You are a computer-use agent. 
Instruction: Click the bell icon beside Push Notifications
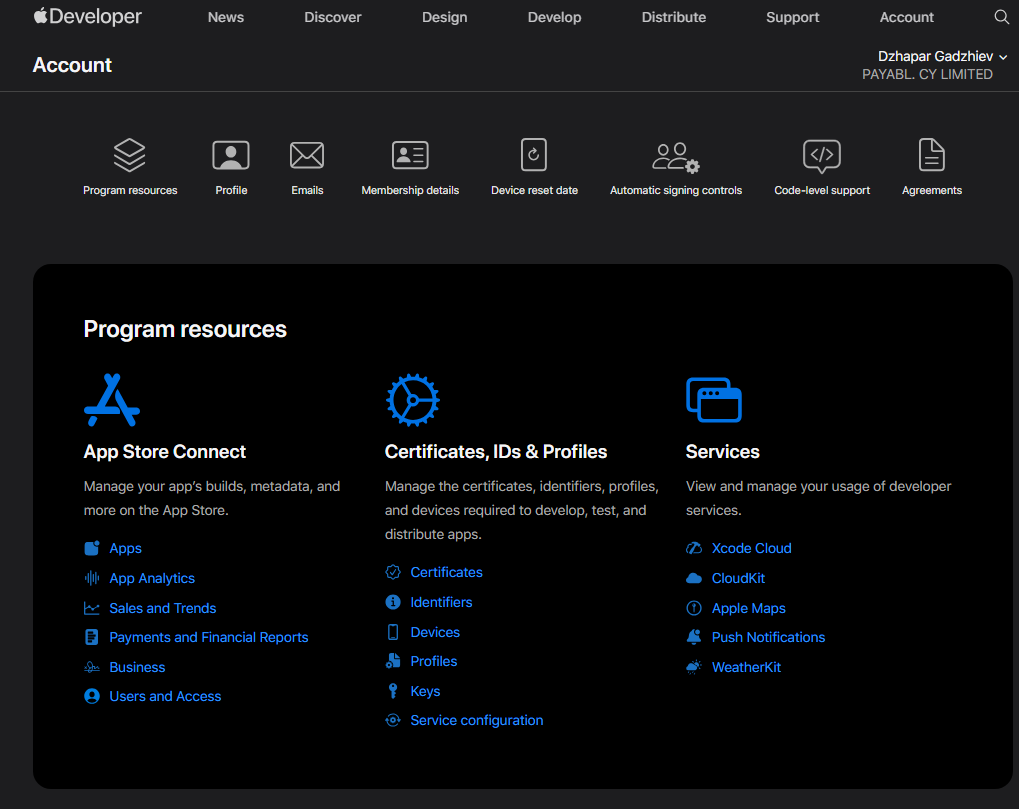tap(693, 637)
